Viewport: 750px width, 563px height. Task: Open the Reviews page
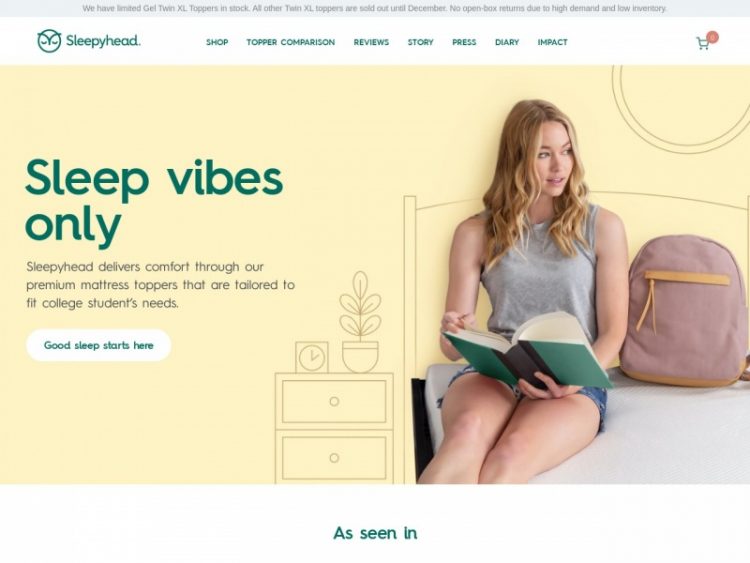(x=371, y=42)
